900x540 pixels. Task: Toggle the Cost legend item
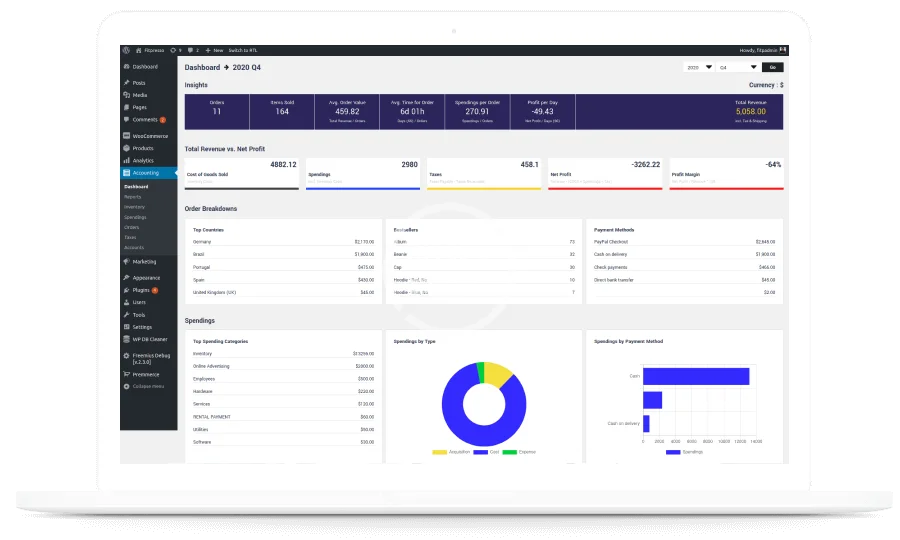[x=481, y=452]
